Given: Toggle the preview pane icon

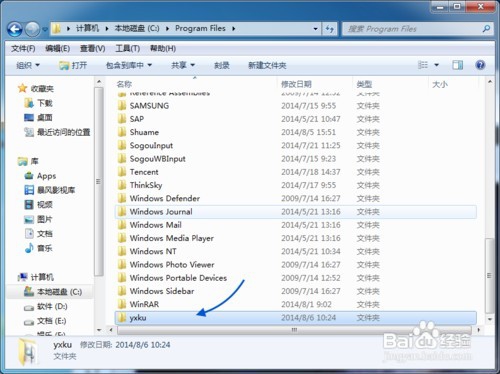Looking at the screenshot, I should click(x=457, y=65).
